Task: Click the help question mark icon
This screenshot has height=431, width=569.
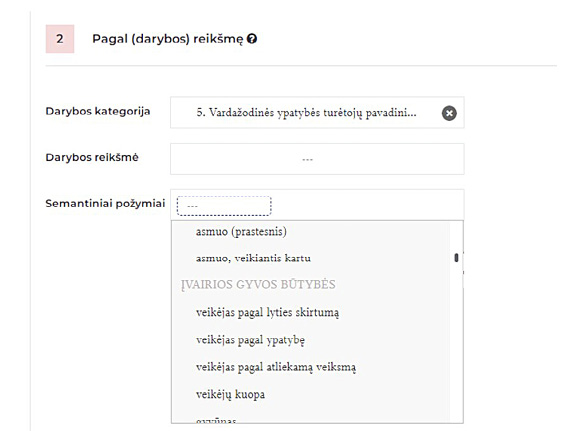Action: click(x=252, y=39)
